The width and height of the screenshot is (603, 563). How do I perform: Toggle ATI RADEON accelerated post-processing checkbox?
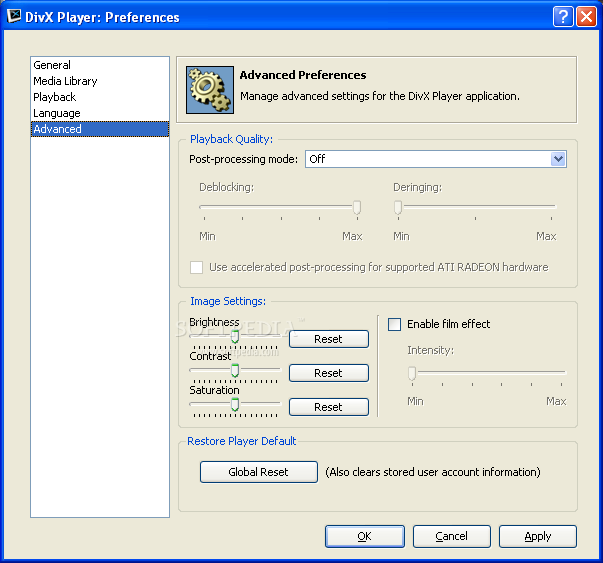point(197,267)
